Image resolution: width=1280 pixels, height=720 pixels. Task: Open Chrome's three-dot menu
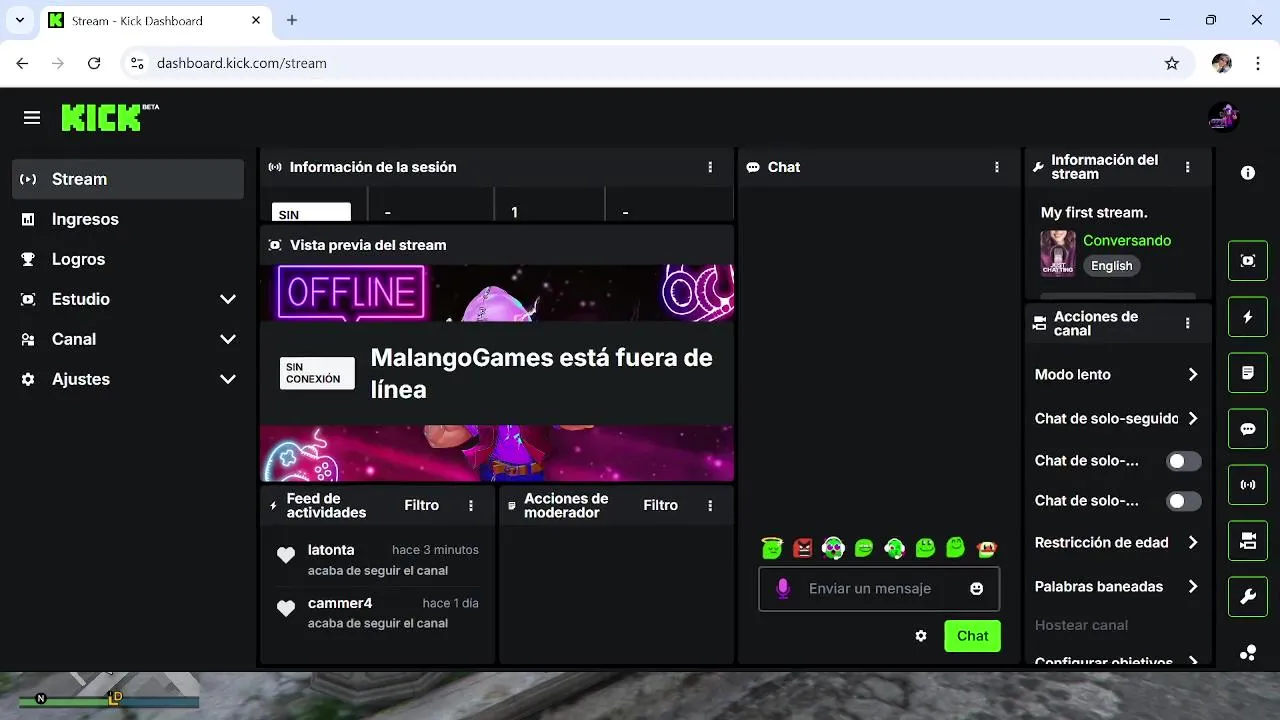(x=1258, y=63)
